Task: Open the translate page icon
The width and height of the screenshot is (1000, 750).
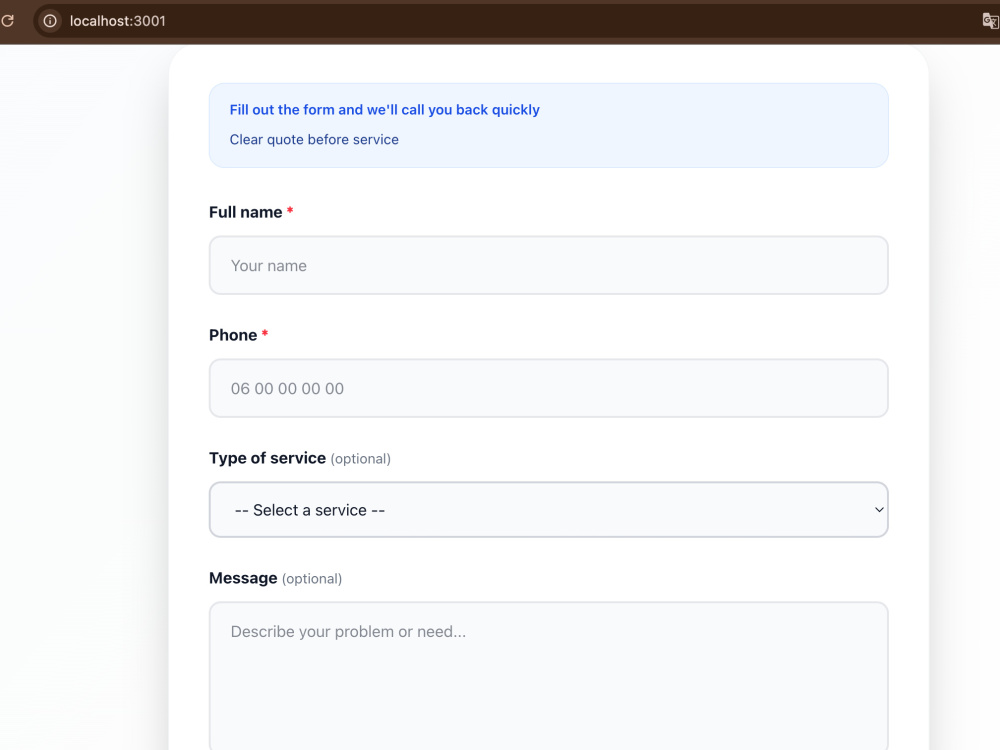Action: (990, 21)
